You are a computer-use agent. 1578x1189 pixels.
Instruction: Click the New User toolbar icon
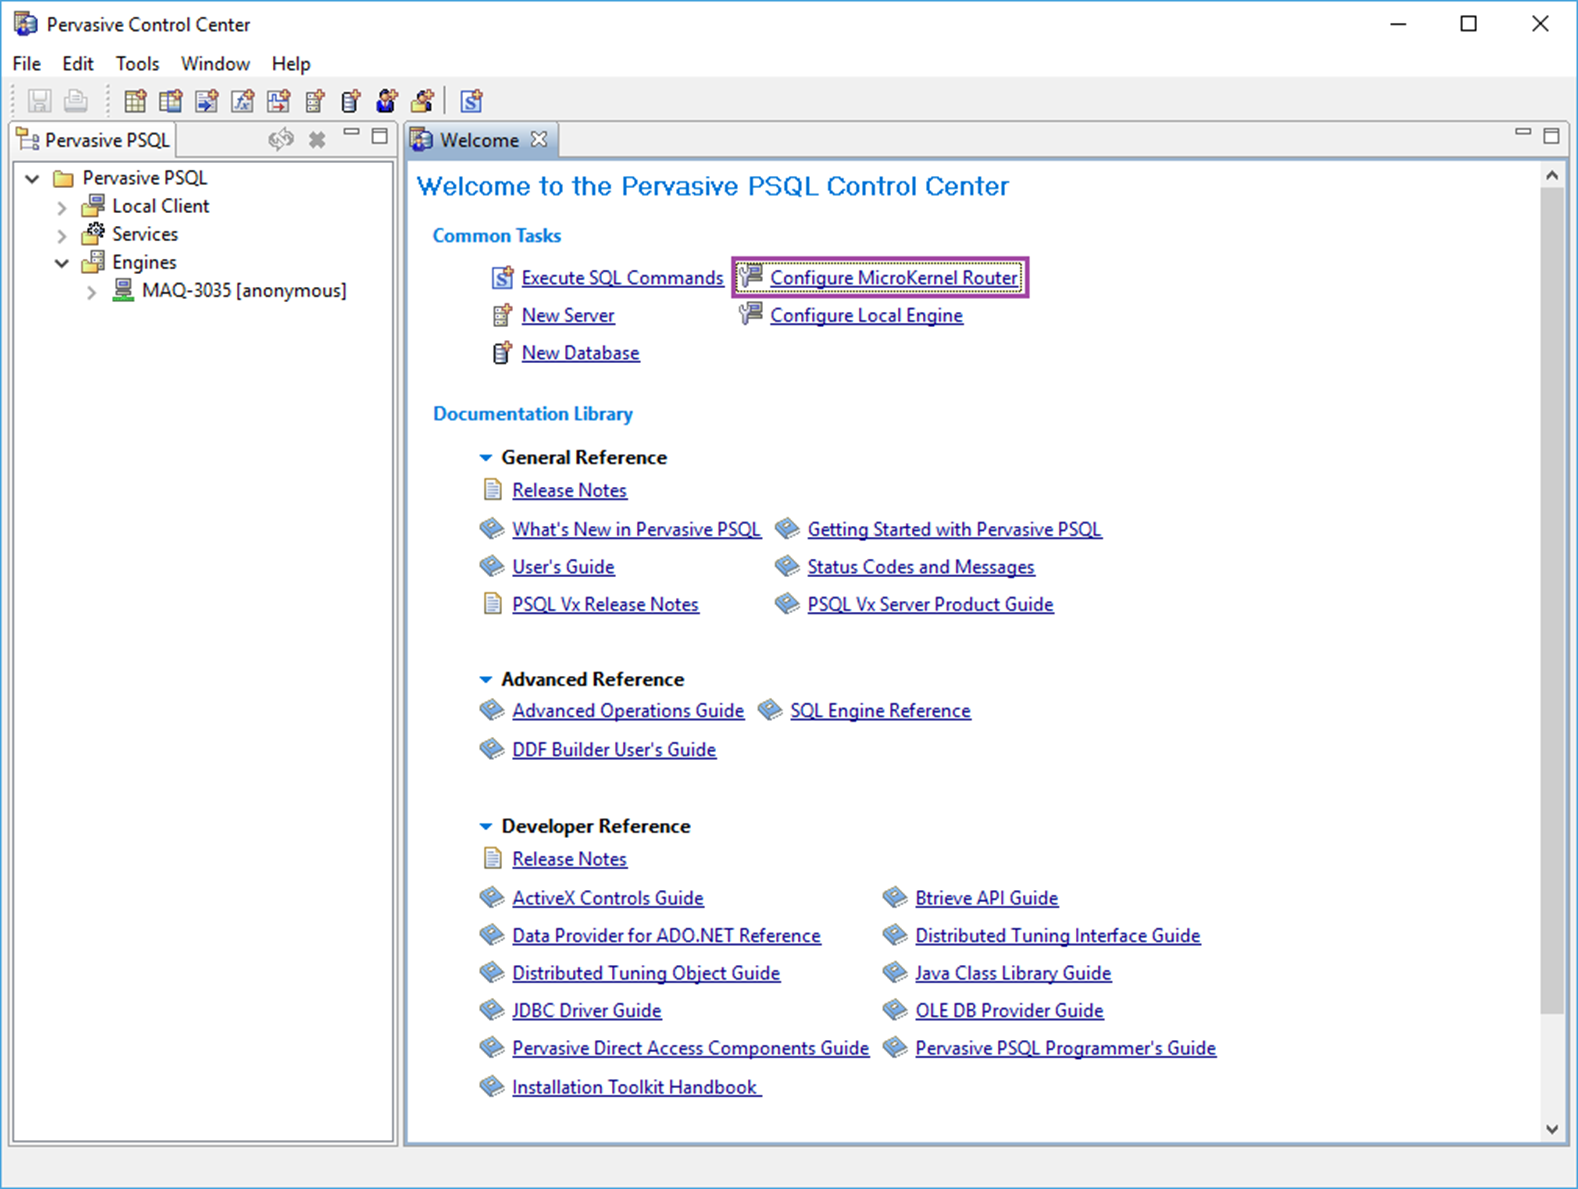tap(387, 101)
